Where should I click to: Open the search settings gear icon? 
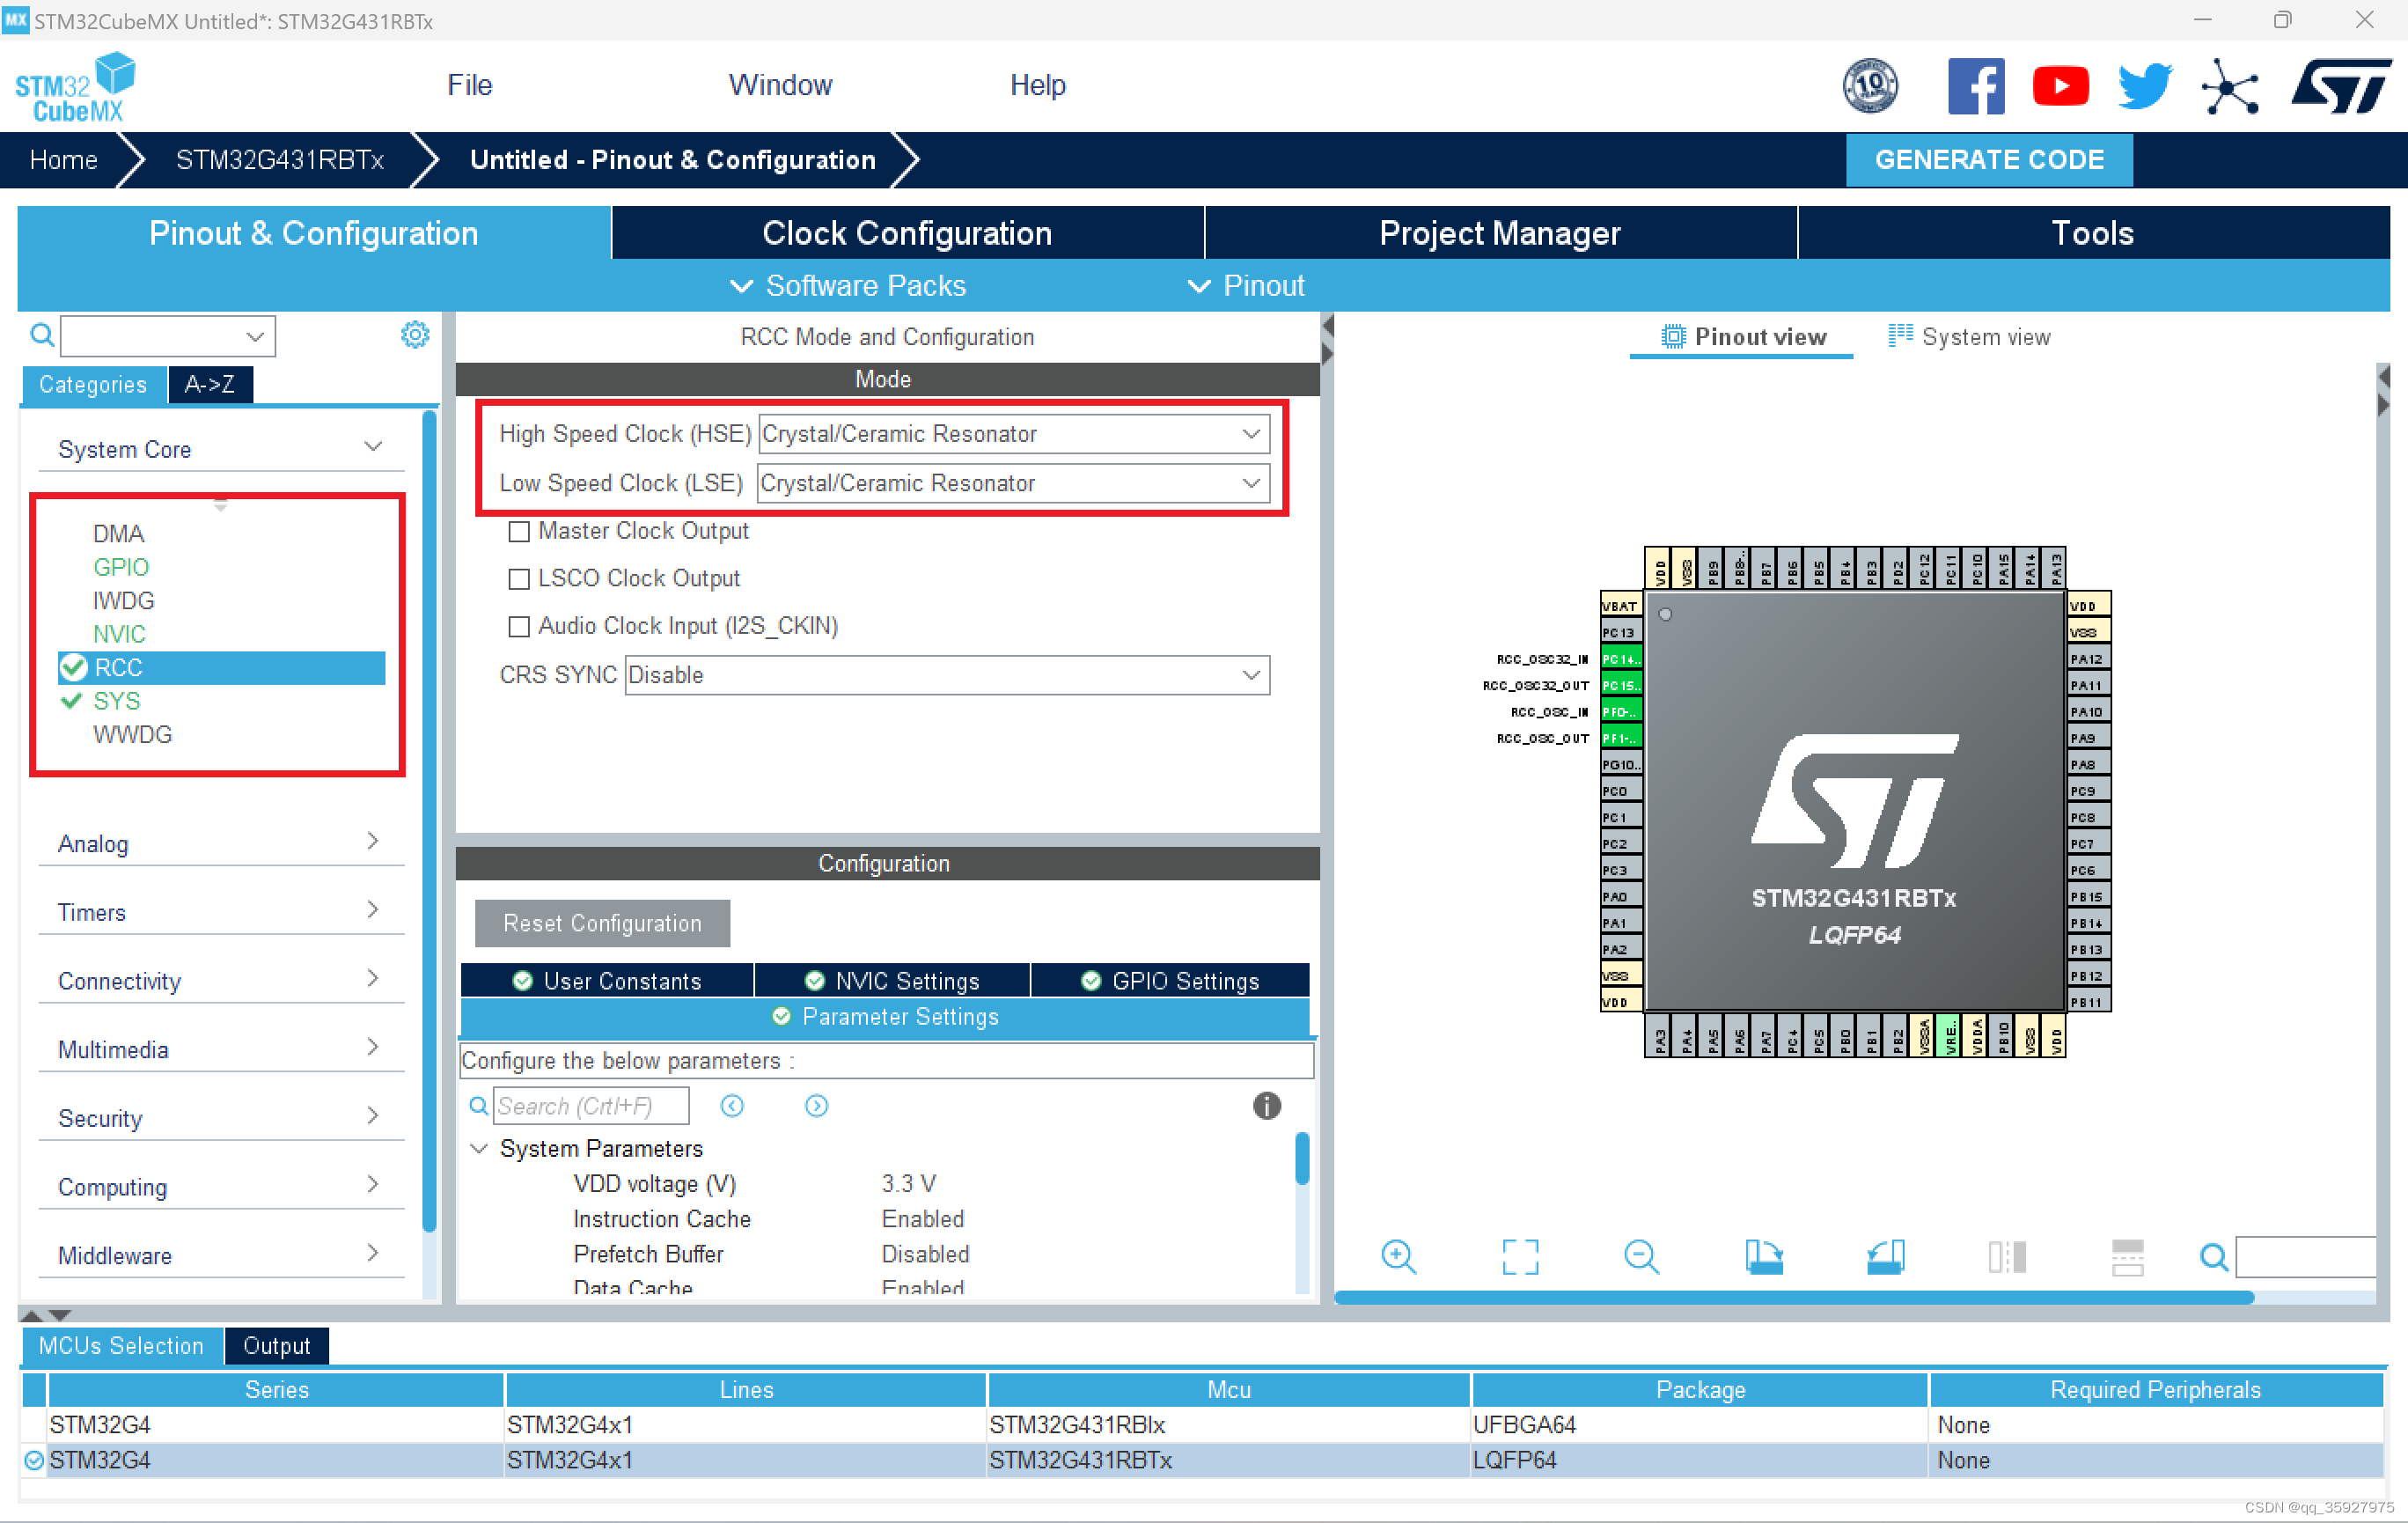pos(415,335)
